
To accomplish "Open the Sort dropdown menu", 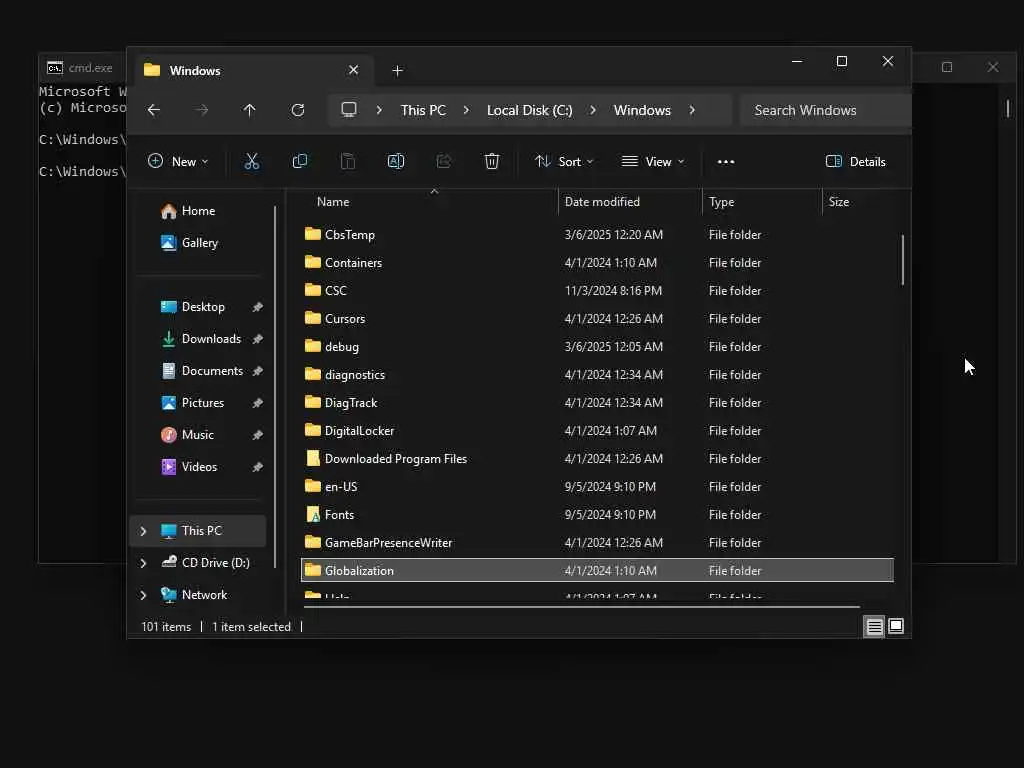I will [x=564, y=161].
